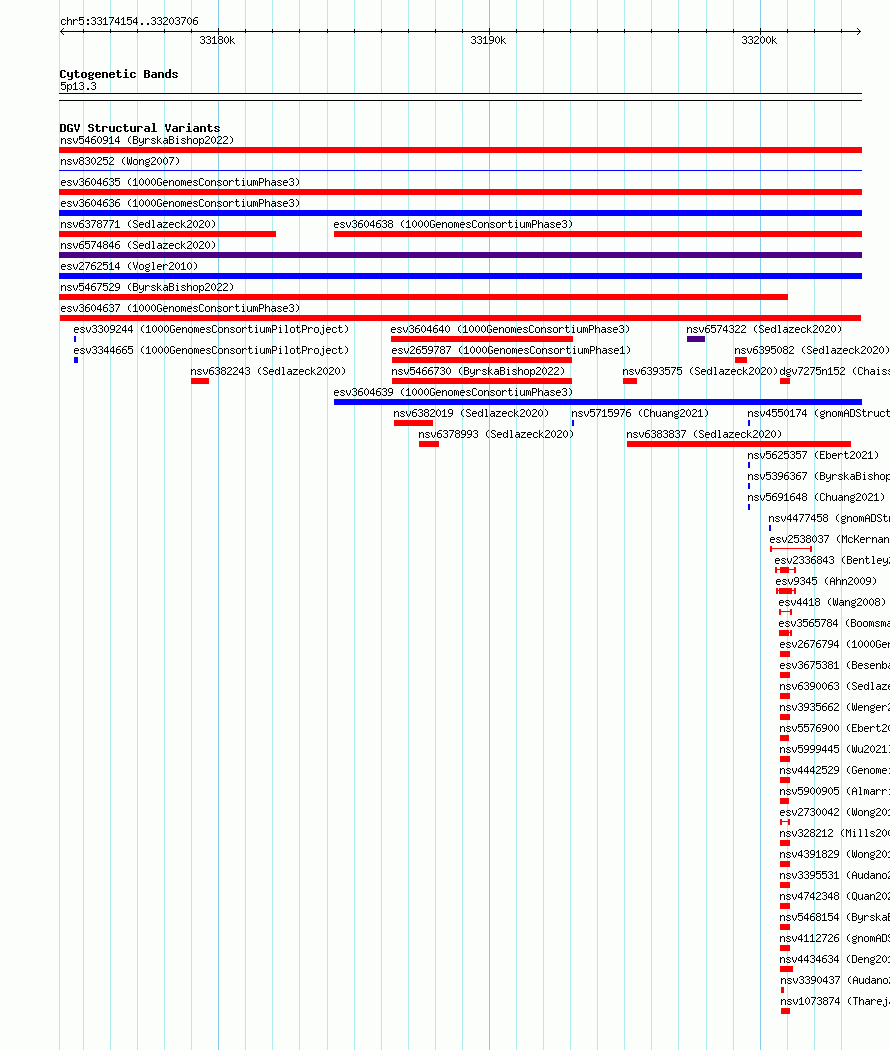Click the nsv6390063 variant label

pos(834,686)
